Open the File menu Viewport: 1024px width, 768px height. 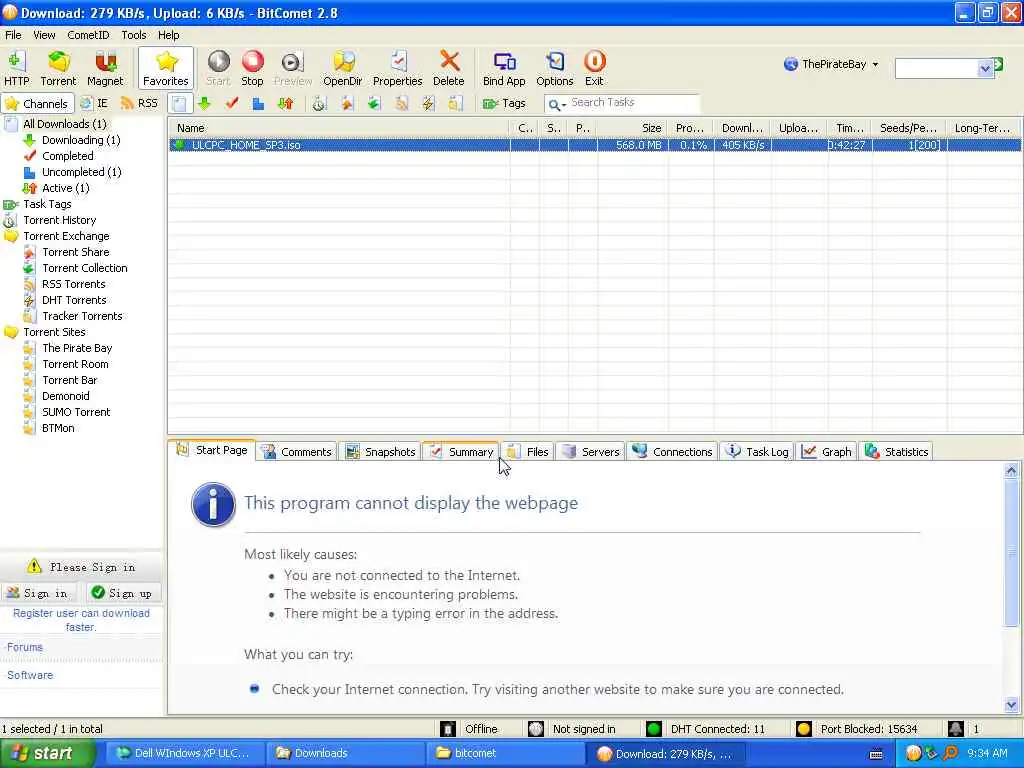[x=13, y=35]
